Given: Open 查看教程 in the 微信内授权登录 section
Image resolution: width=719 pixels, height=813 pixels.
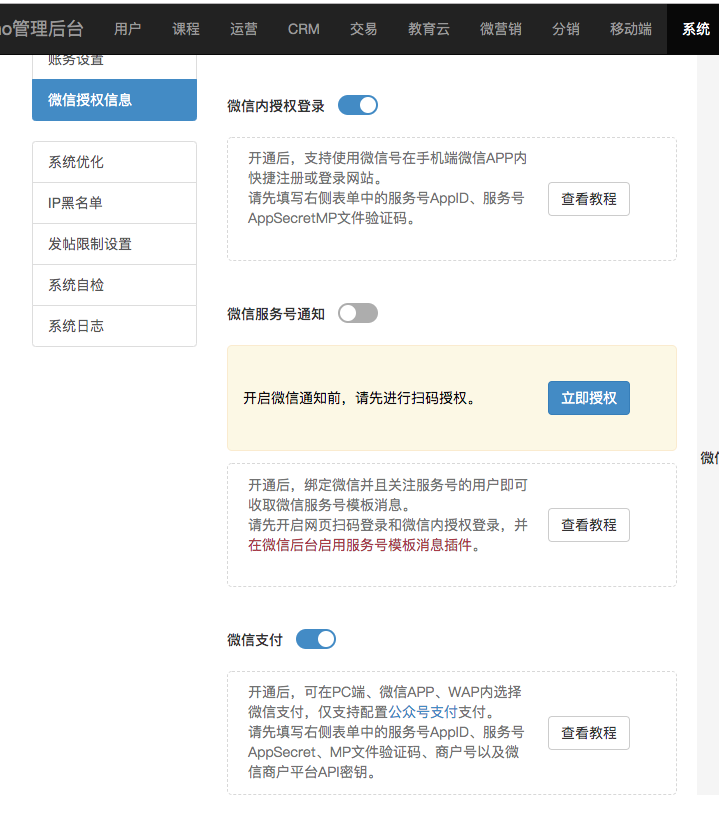Looking at the screenshot, I should pos(588,199).
